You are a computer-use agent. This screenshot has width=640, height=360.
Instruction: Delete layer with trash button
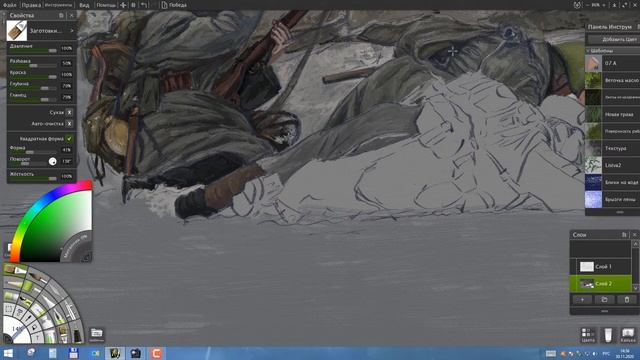pos(627,300)
